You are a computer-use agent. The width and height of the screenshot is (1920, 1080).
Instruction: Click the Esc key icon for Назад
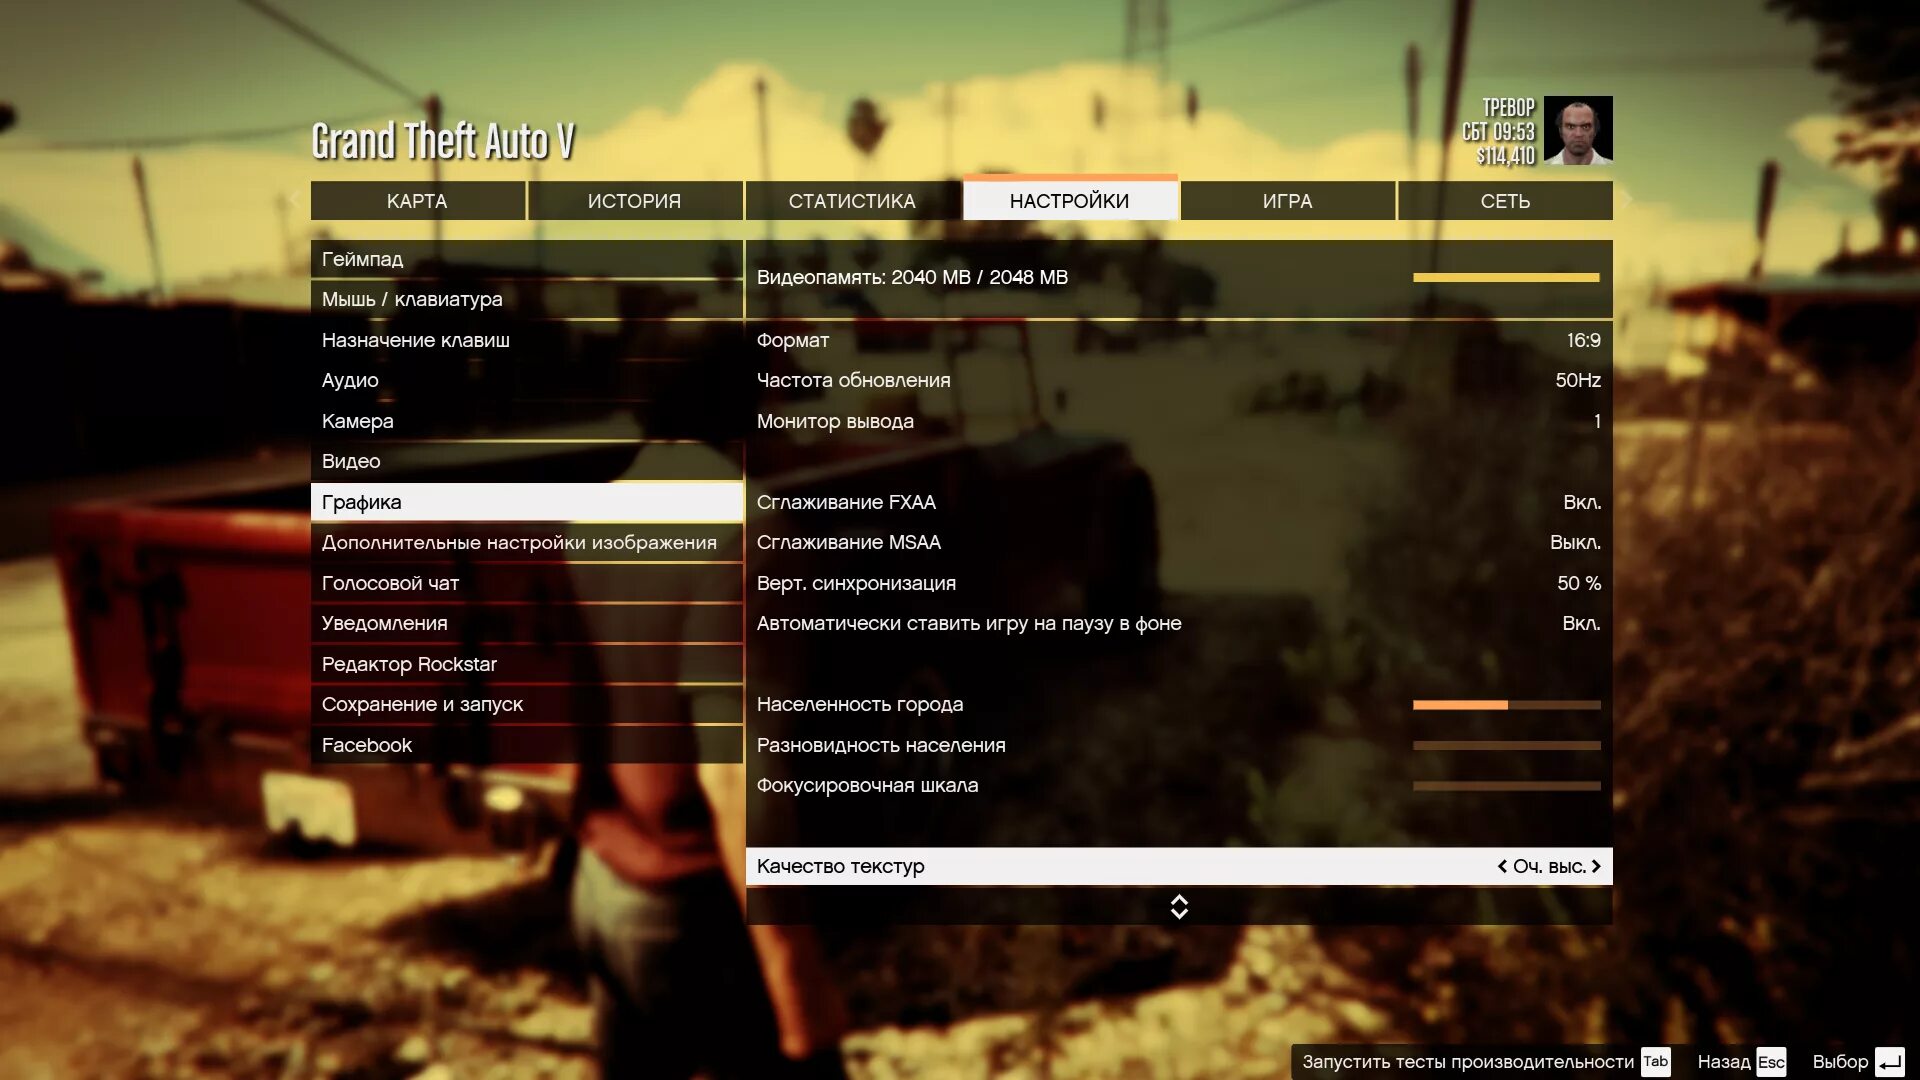click(1771, 1062)
